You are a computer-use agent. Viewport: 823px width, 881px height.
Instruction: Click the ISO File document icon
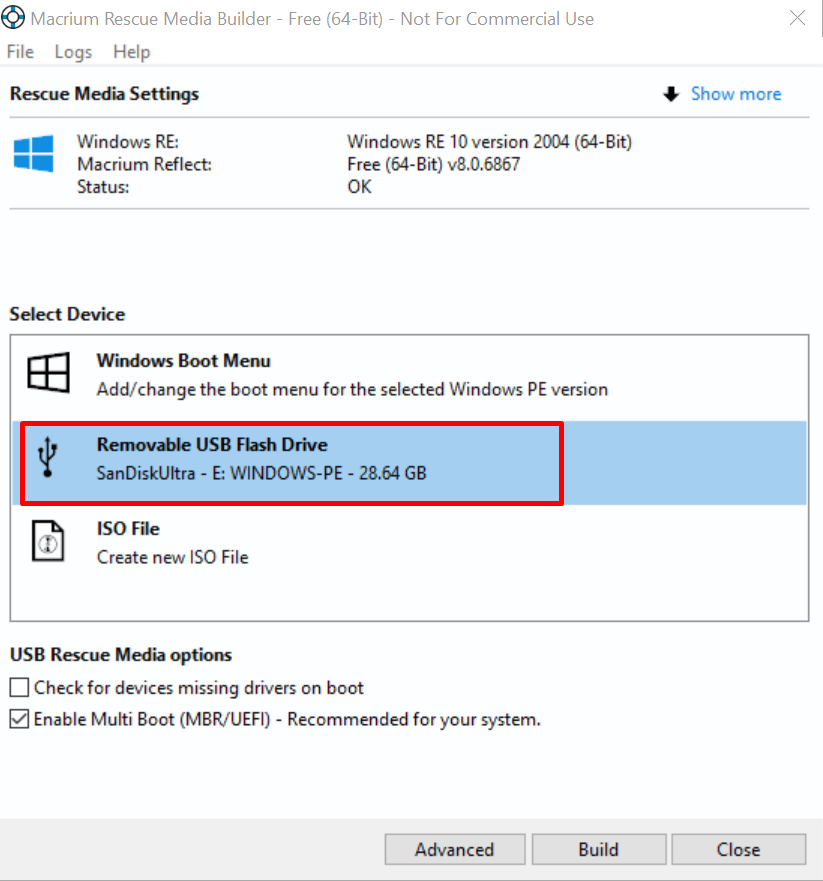point(48,541)
